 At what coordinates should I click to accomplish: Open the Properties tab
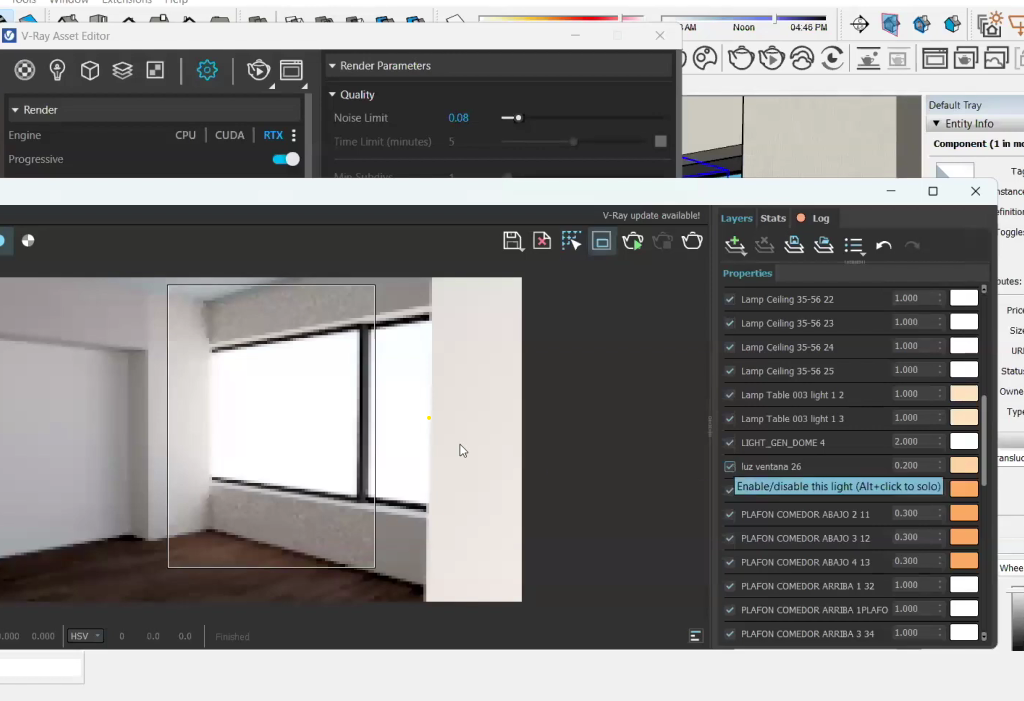(747, 273)
